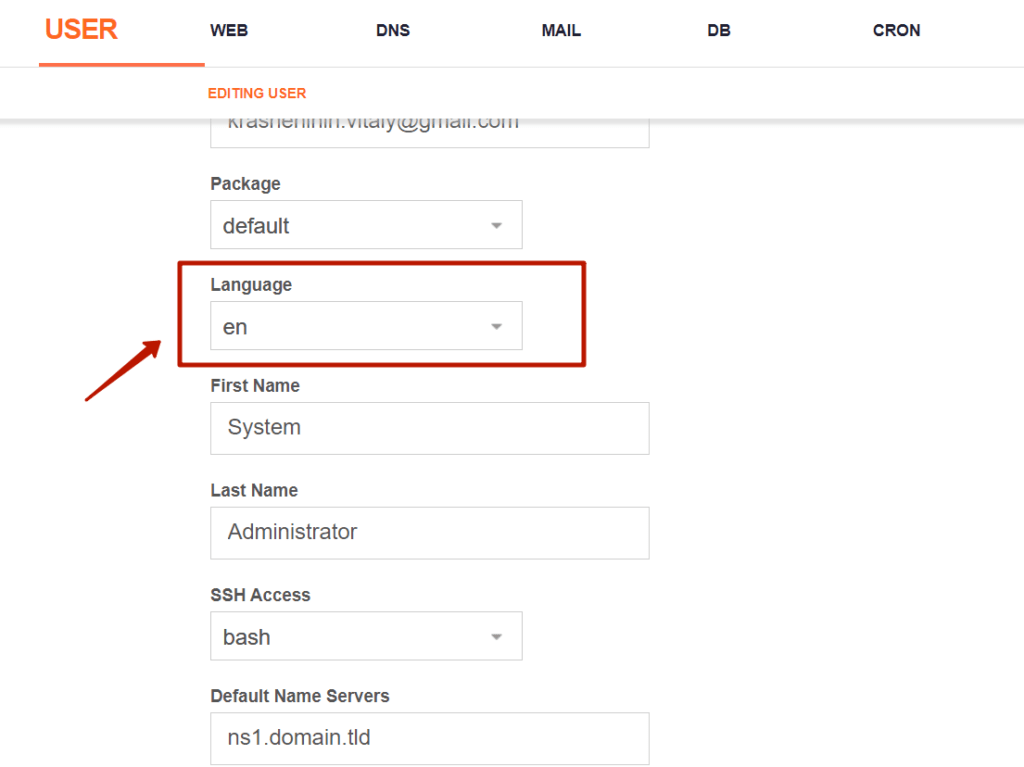Viewport: 1024px width, 767px height.
Task: Click the SSH Access label
Action: (x=260, y=595)
